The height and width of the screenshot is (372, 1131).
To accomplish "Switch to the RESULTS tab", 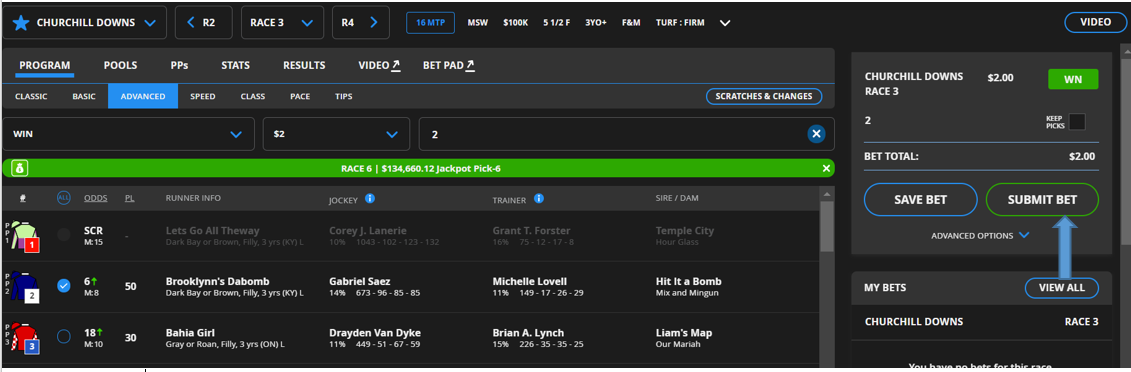I will point(304,65).
